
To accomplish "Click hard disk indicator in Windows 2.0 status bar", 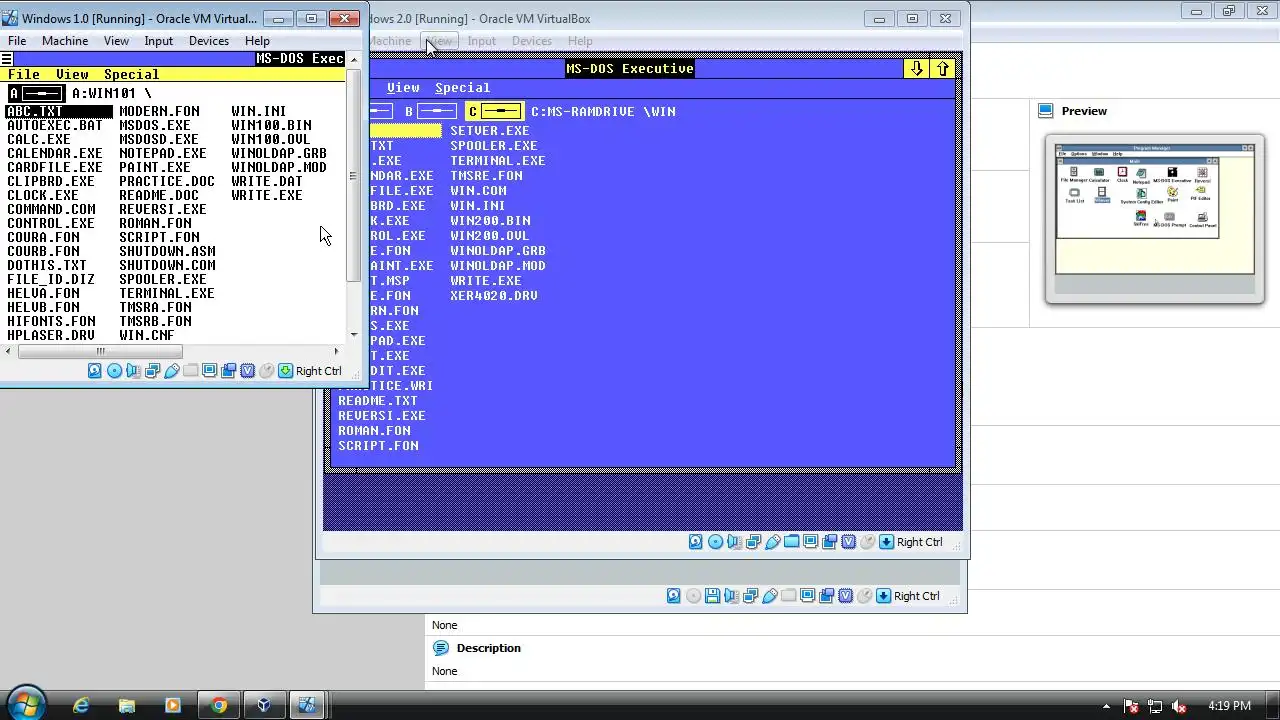I will (x=696, y=542).
